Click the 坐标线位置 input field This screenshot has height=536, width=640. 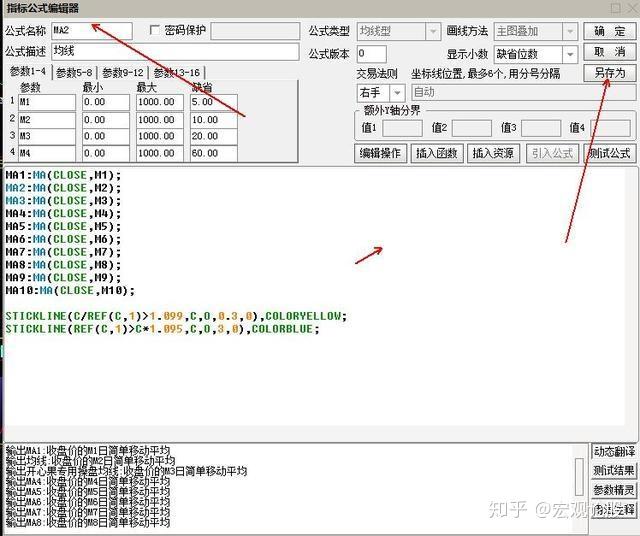pyautogui.click(x=524, y=93)
